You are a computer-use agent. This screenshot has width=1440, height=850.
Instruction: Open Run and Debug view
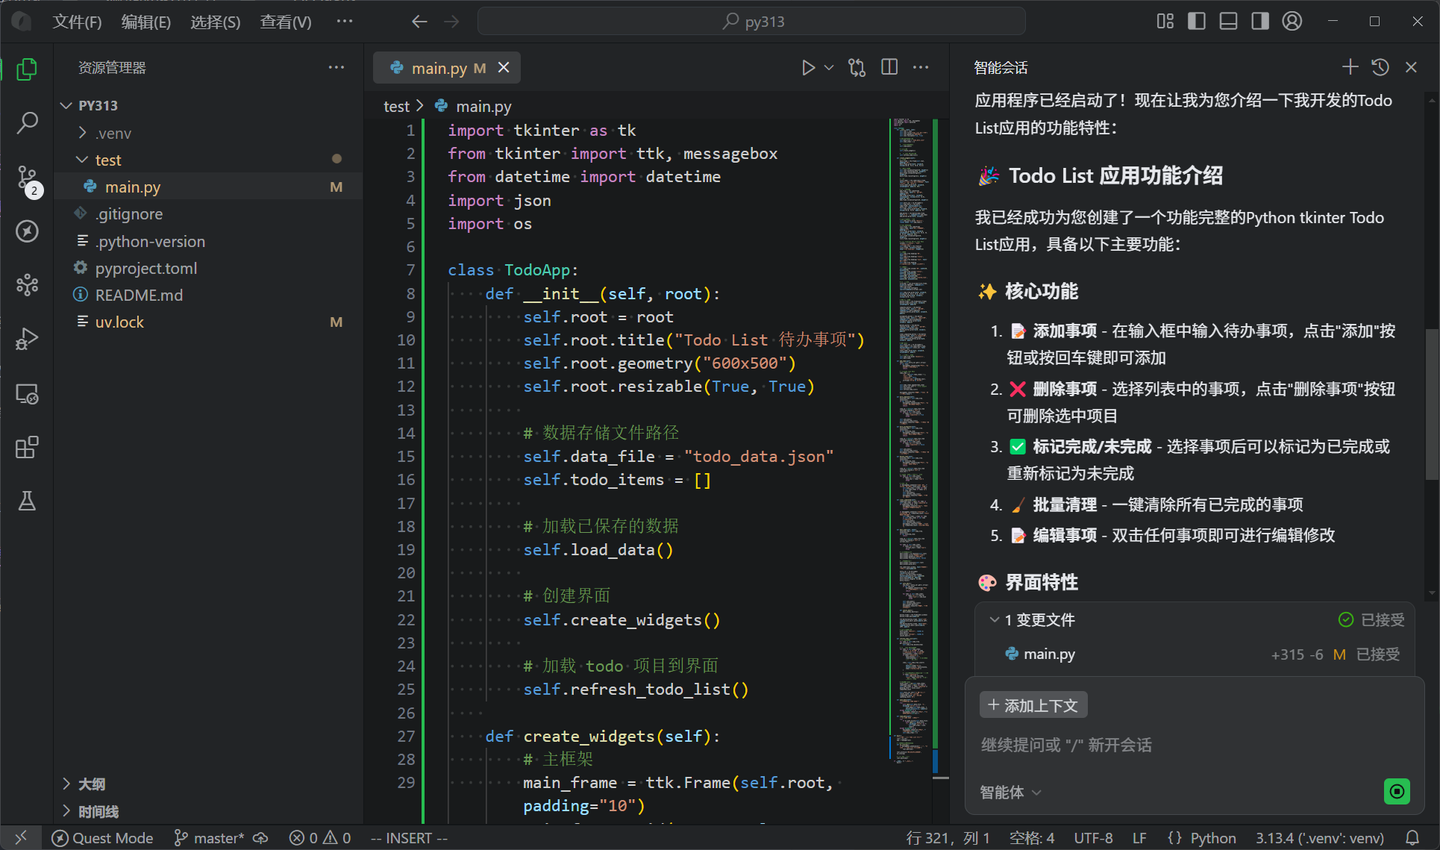(27, 340)
